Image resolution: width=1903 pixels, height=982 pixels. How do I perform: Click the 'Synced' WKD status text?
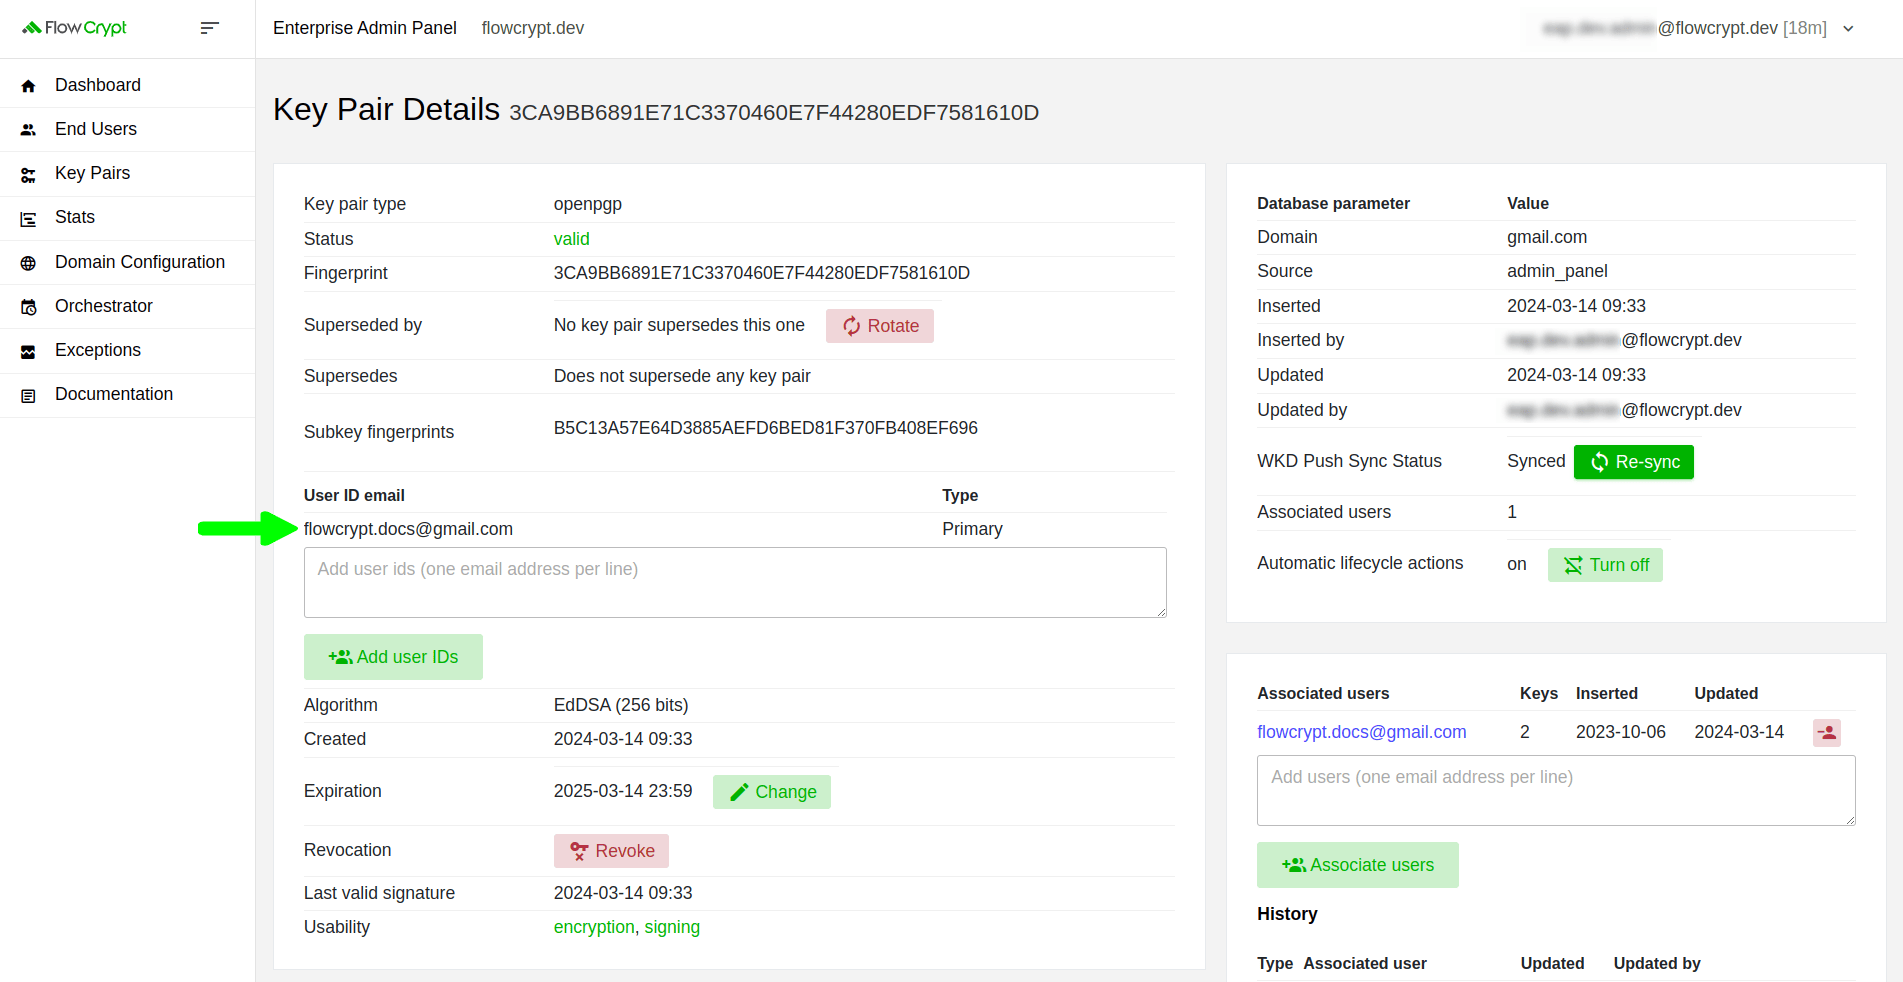pyautogui.click(x=1536, y=461)
